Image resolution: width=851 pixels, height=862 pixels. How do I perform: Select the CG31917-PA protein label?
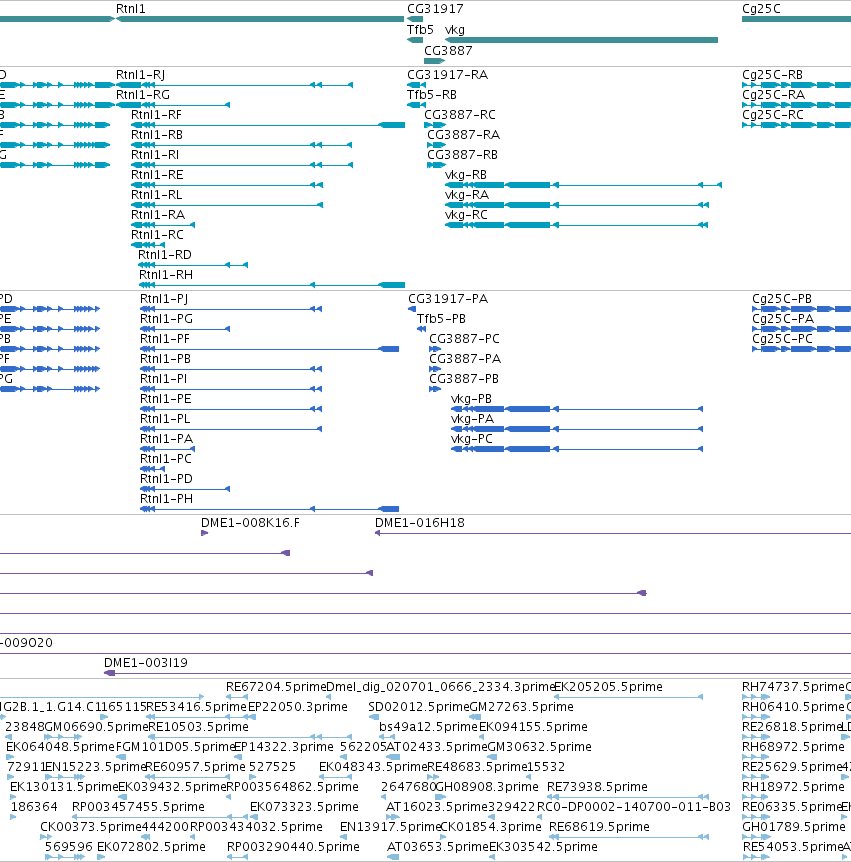click(448, 299)
